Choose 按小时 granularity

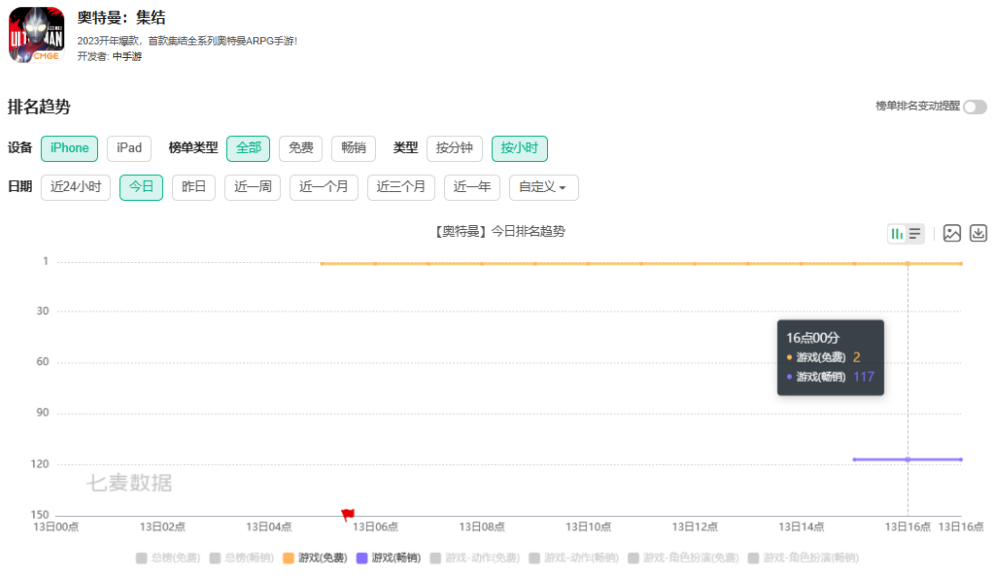click(x=519, y=149)
